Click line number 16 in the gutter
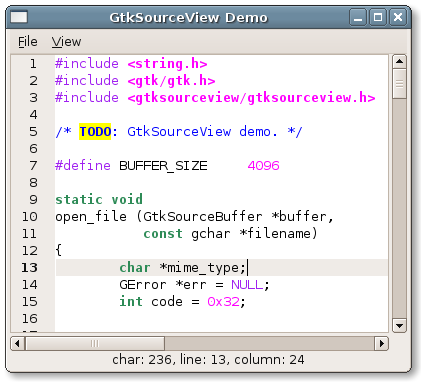This screenshot has height=382, width=421. (x=29, y=318)
